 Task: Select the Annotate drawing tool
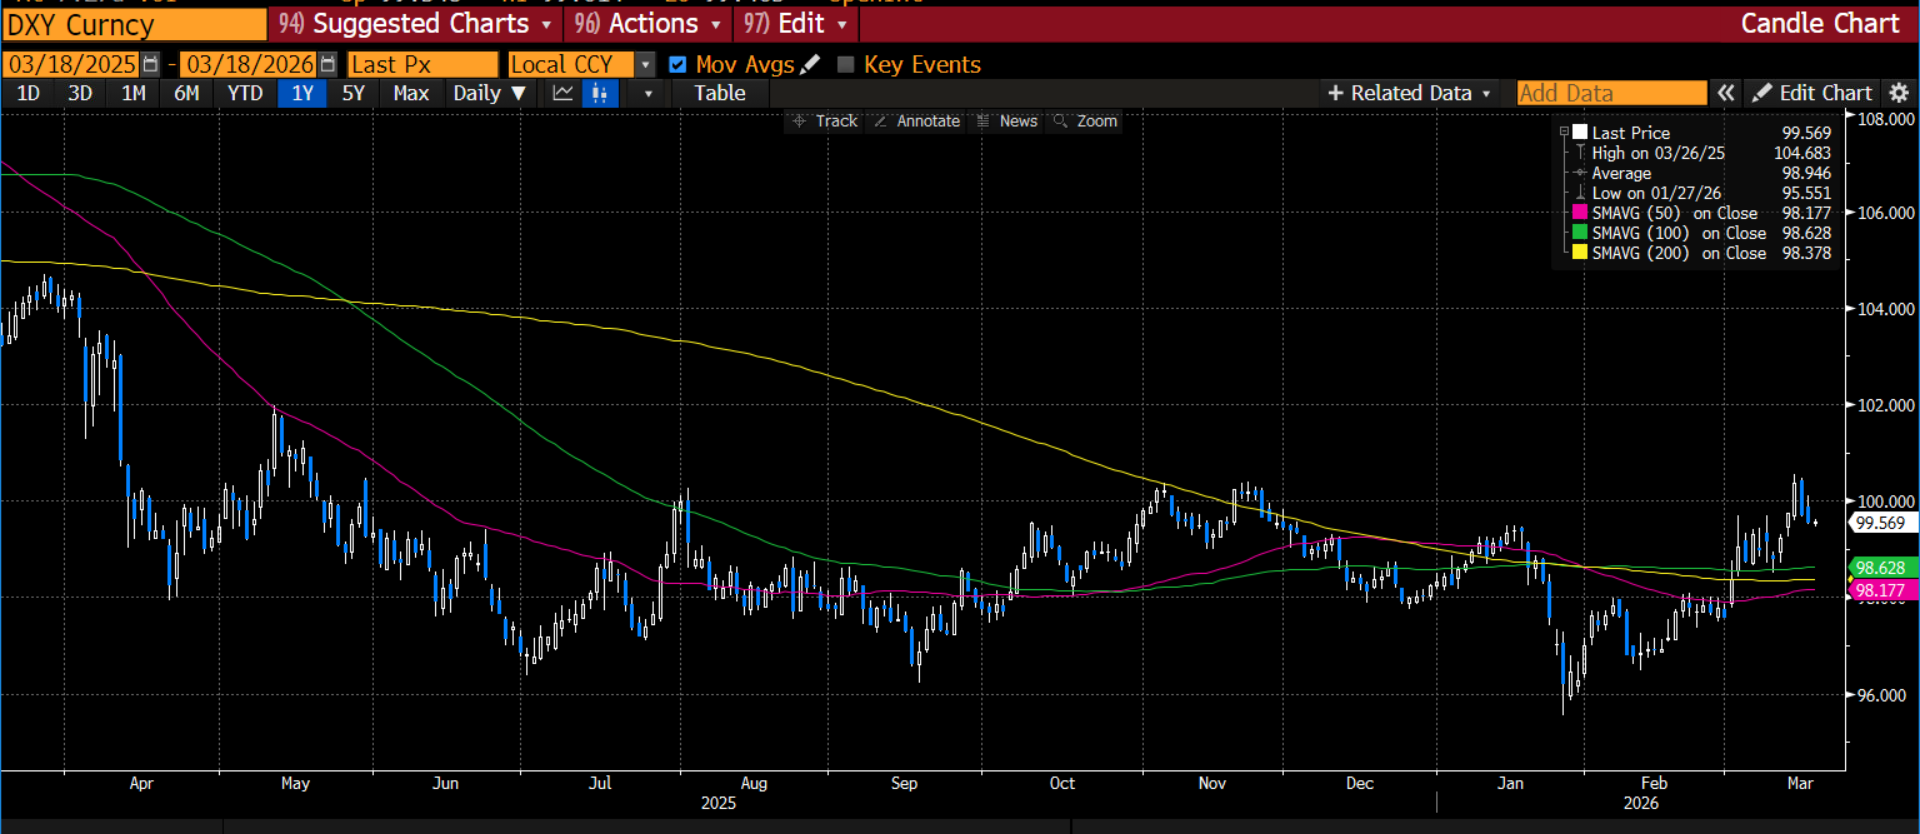916,121
